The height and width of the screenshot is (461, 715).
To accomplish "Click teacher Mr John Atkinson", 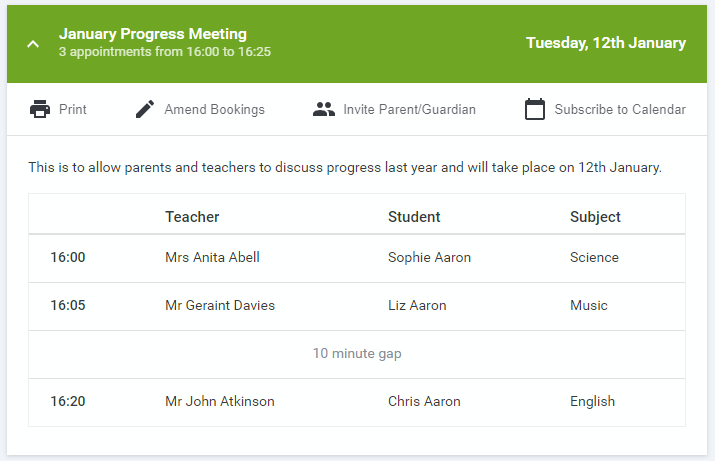I will pyautogui.click(x=220, y=401).
